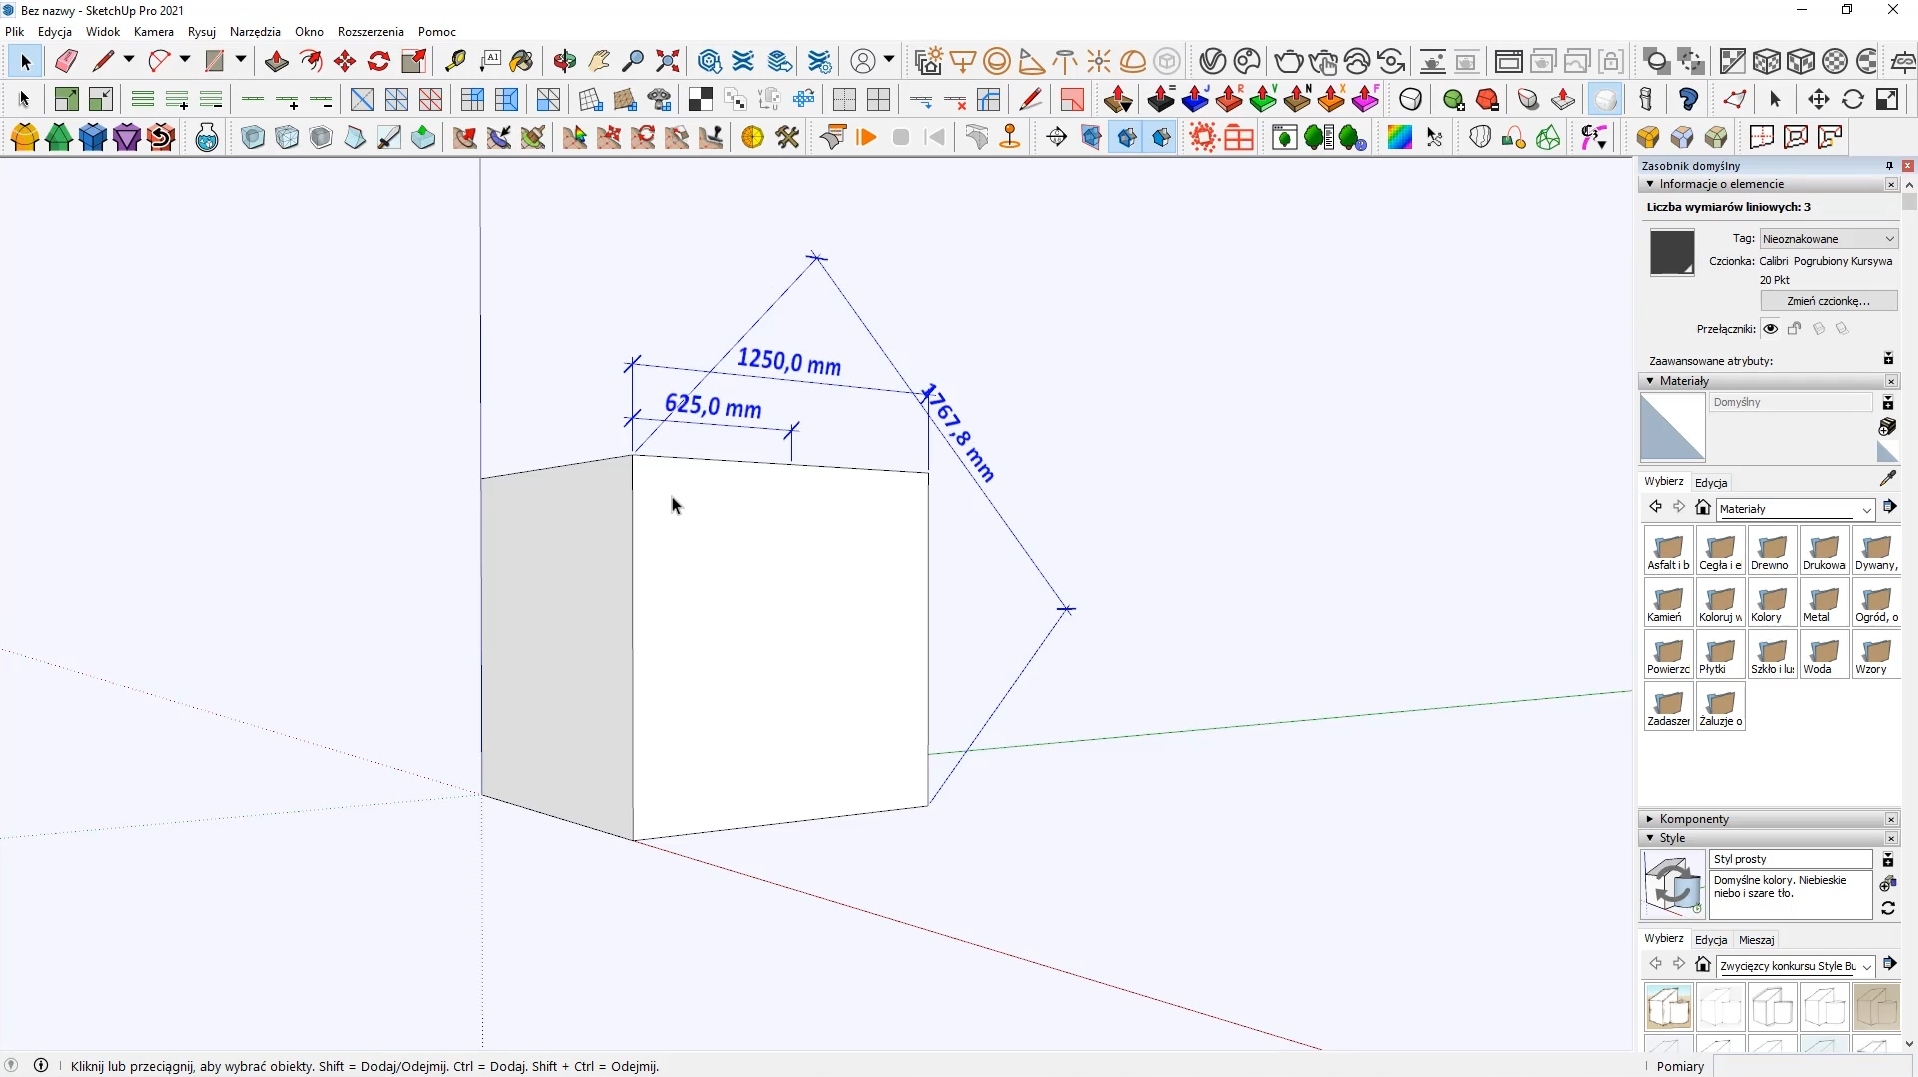
Task: Choose the Move tool
Action: click(345, 61)
